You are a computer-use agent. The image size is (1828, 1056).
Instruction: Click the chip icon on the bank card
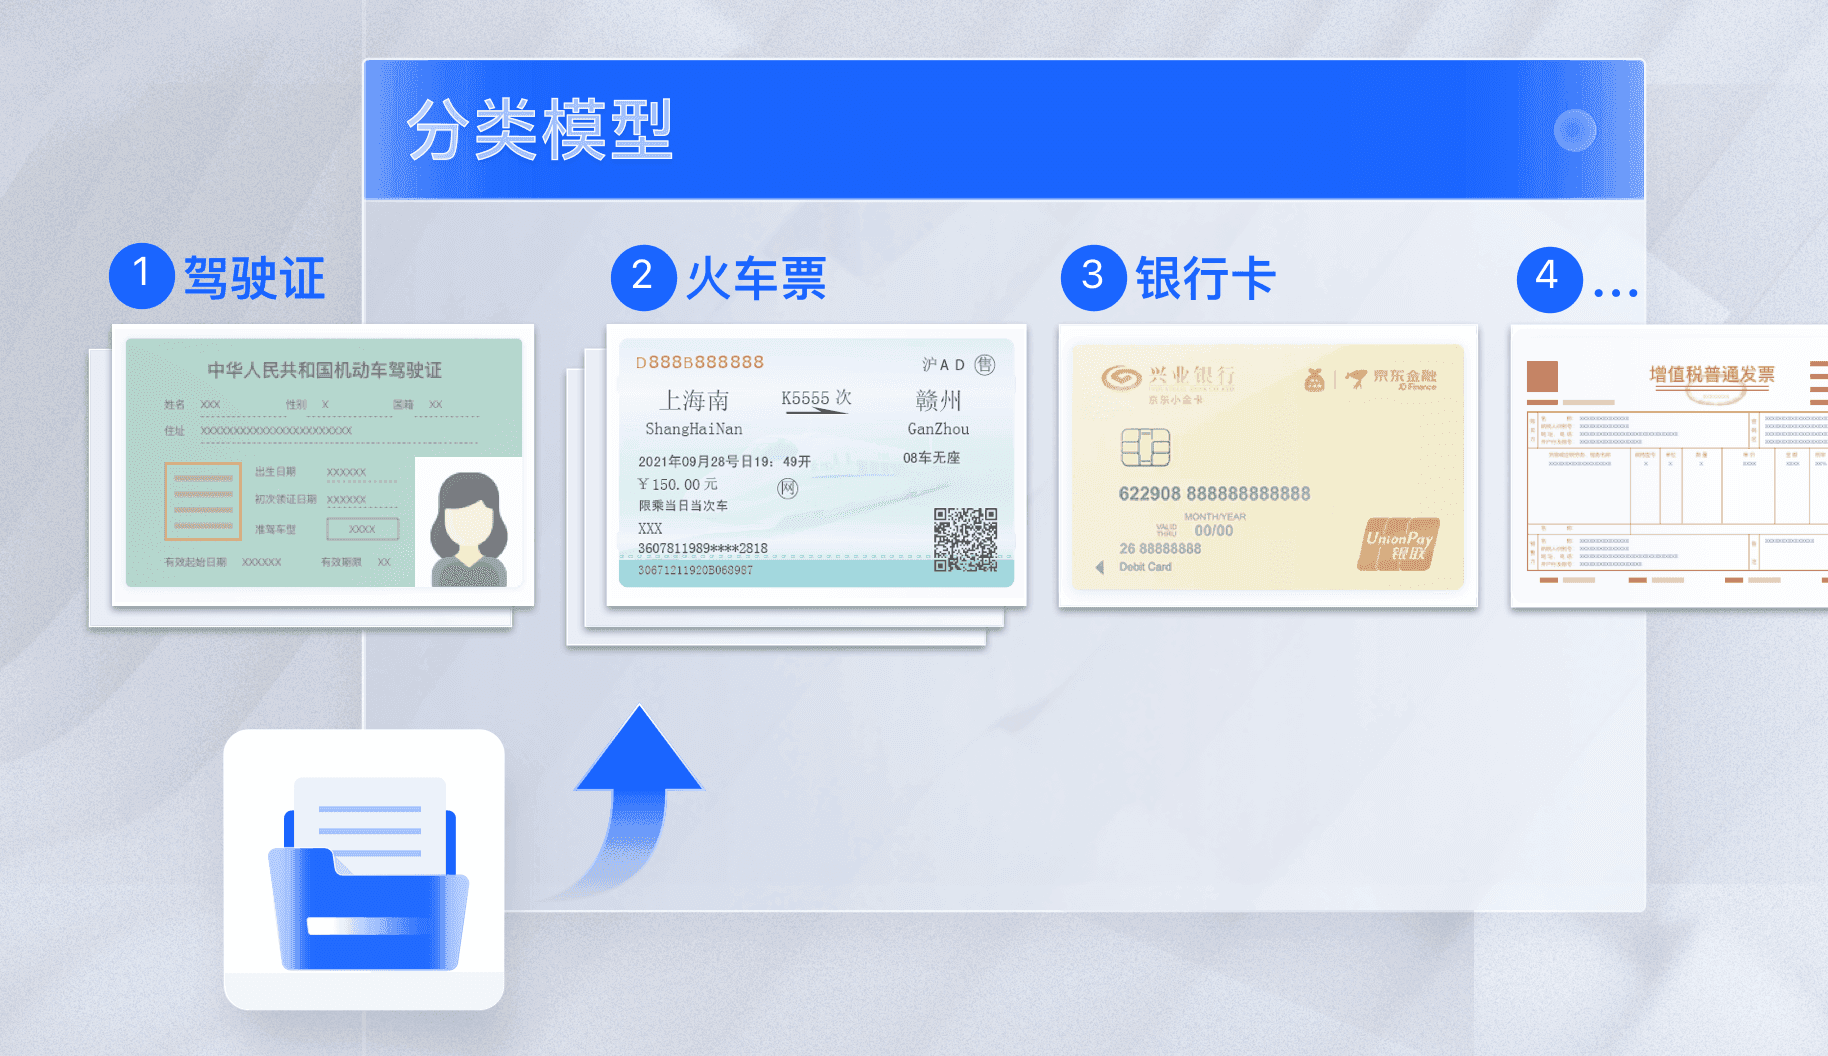pos(1145,447)
